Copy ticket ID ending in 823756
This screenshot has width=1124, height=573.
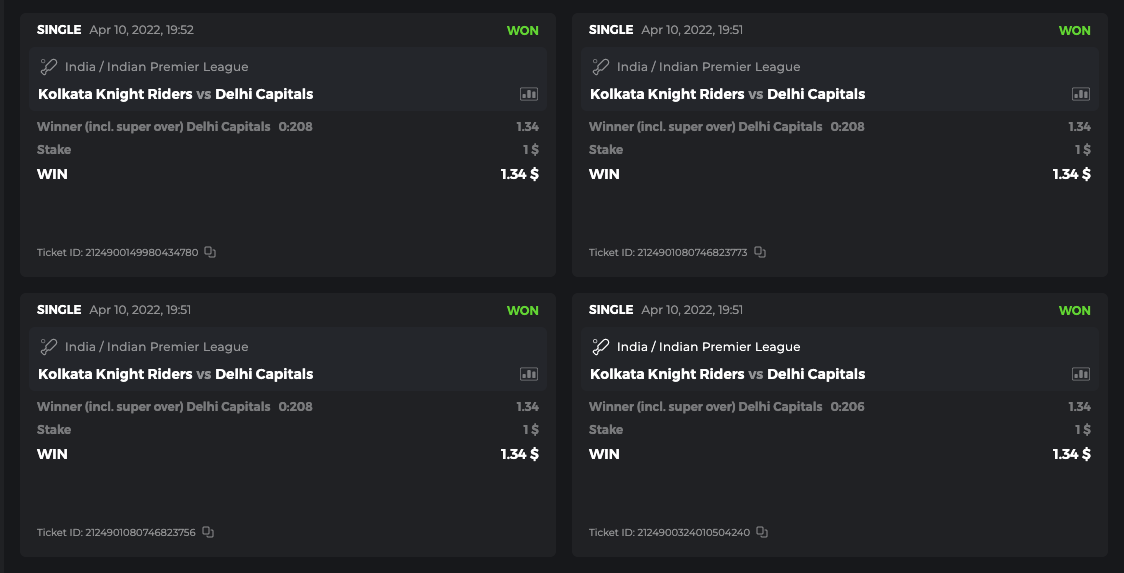208,532
